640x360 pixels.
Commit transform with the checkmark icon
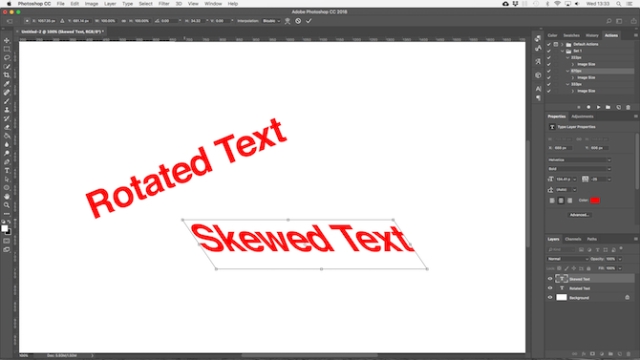[x=309, y=21]
